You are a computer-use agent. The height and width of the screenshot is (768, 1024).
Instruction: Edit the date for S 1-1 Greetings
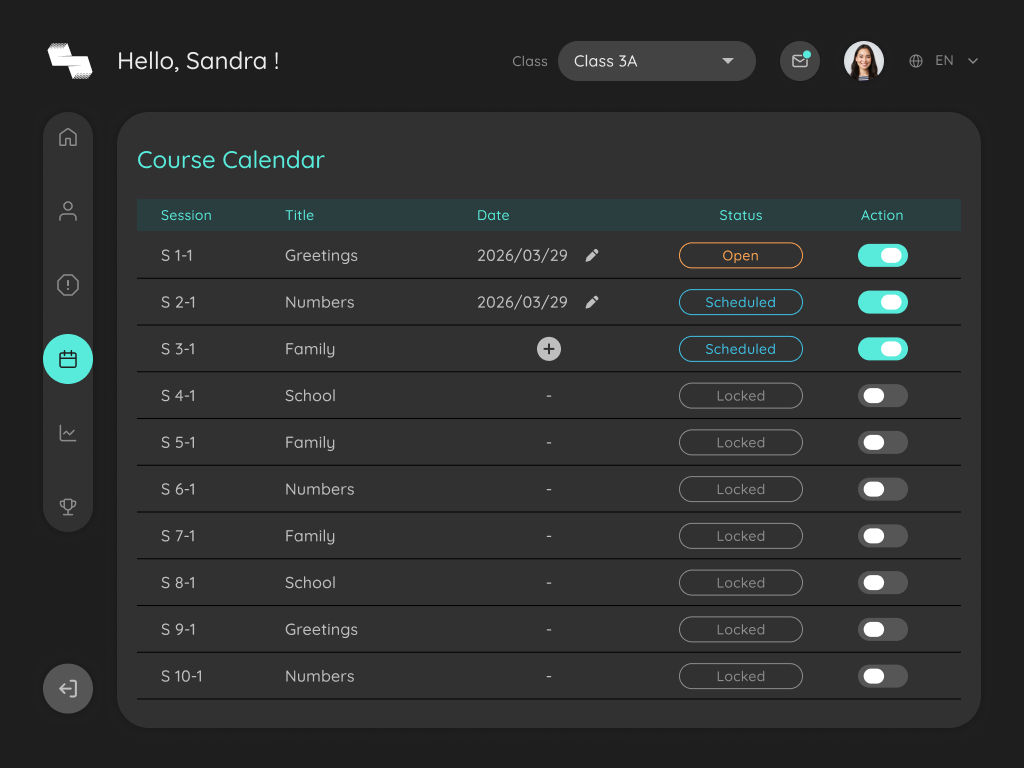[592, 255]
